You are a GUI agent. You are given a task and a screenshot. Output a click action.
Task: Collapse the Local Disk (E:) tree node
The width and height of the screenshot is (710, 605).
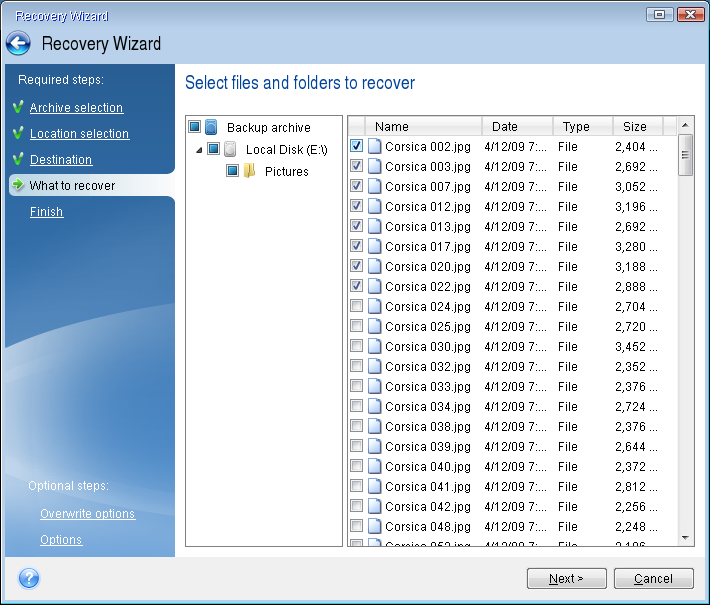click(x=199, y=150)
